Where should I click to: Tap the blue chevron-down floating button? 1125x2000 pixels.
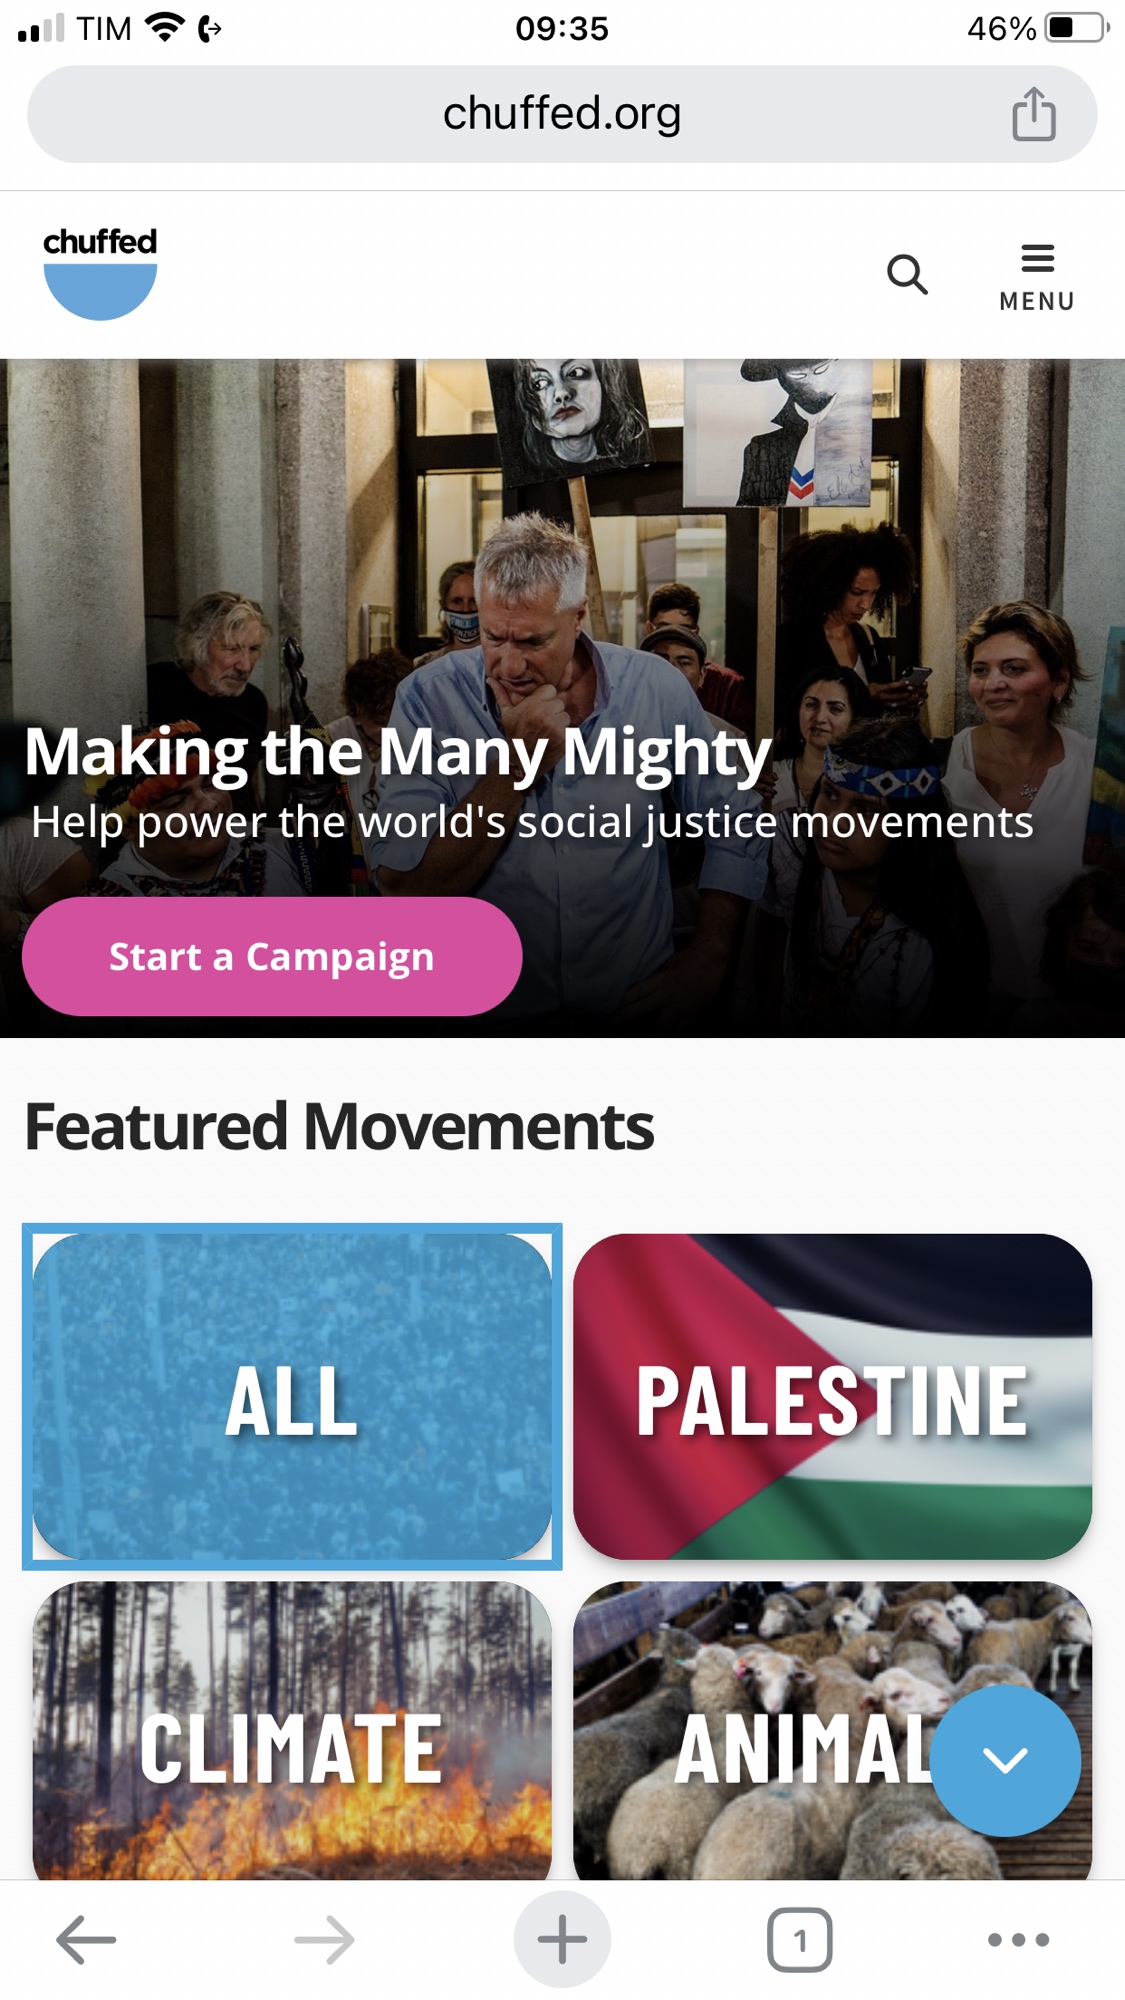tap(1005, 1760)
